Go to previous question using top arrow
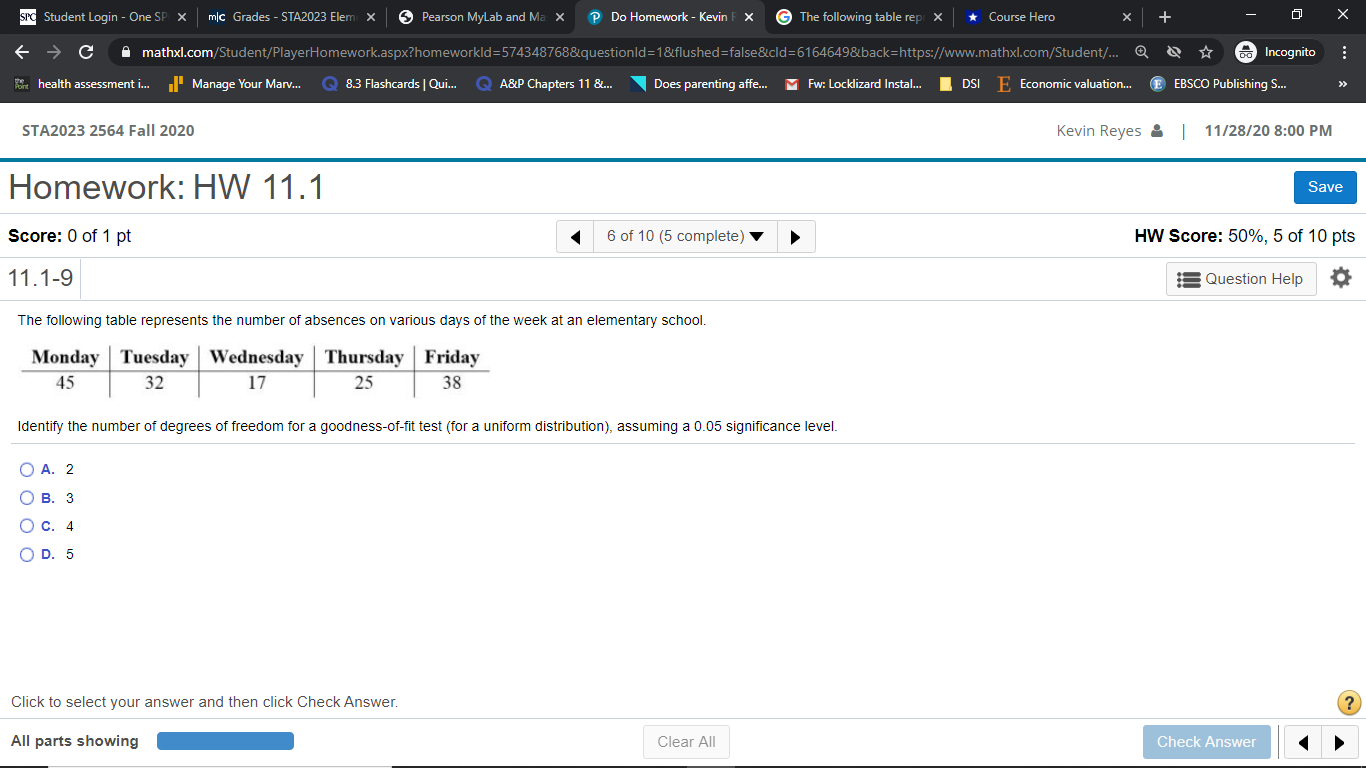This screenshot has height=768, width=1366. (x=575, y=237)
